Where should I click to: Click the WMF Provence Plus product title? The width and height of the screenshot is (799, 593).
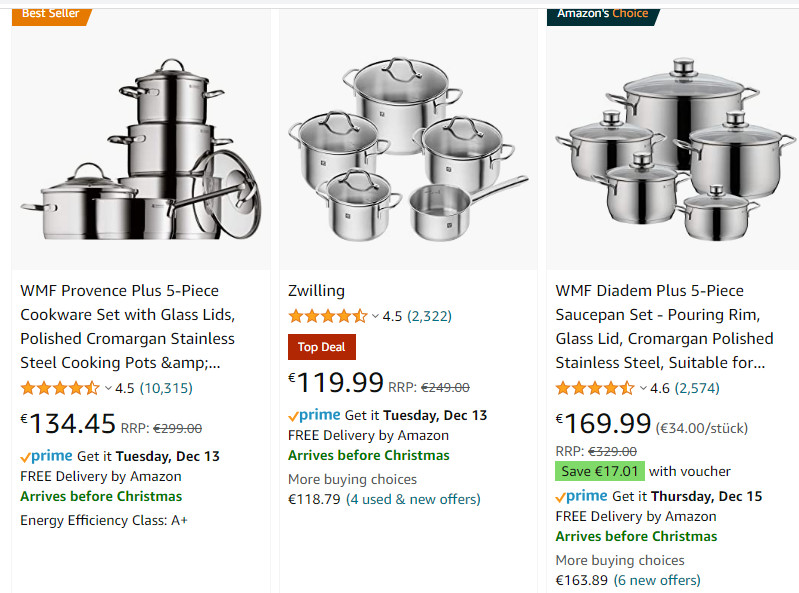(x=128, y=326)
